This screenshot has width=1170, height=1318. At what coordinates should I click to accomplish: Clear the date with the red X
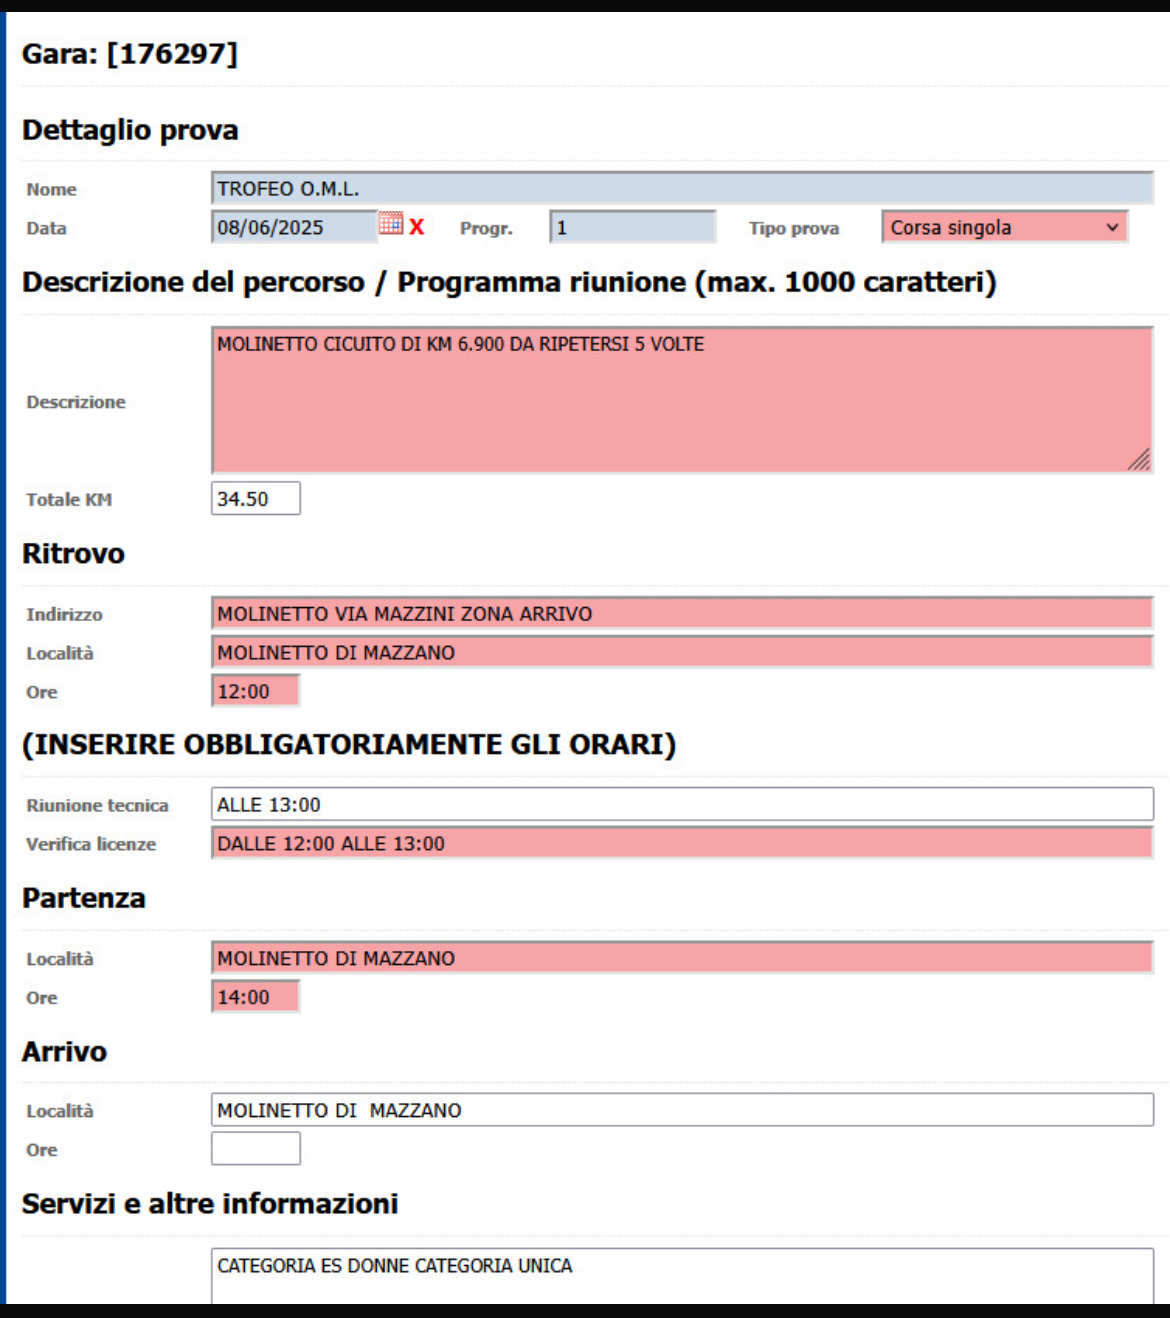coord(417,227)
